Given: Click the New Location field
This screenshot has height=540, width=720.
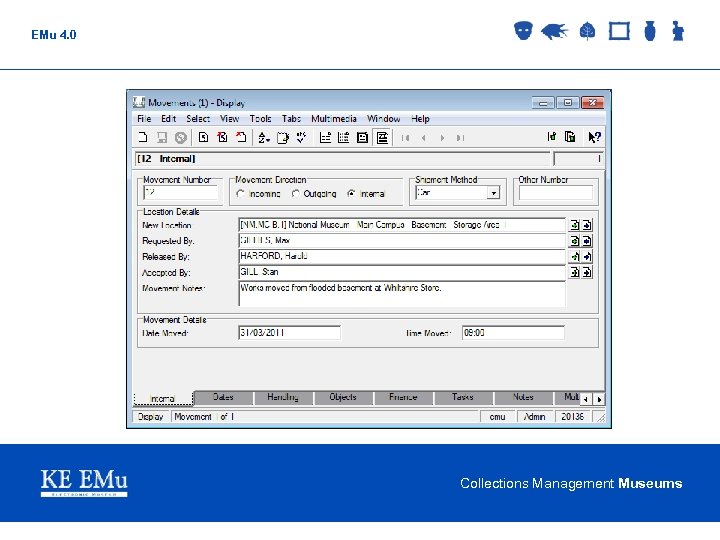Looking at the screenshot, I should click(402, 225).
